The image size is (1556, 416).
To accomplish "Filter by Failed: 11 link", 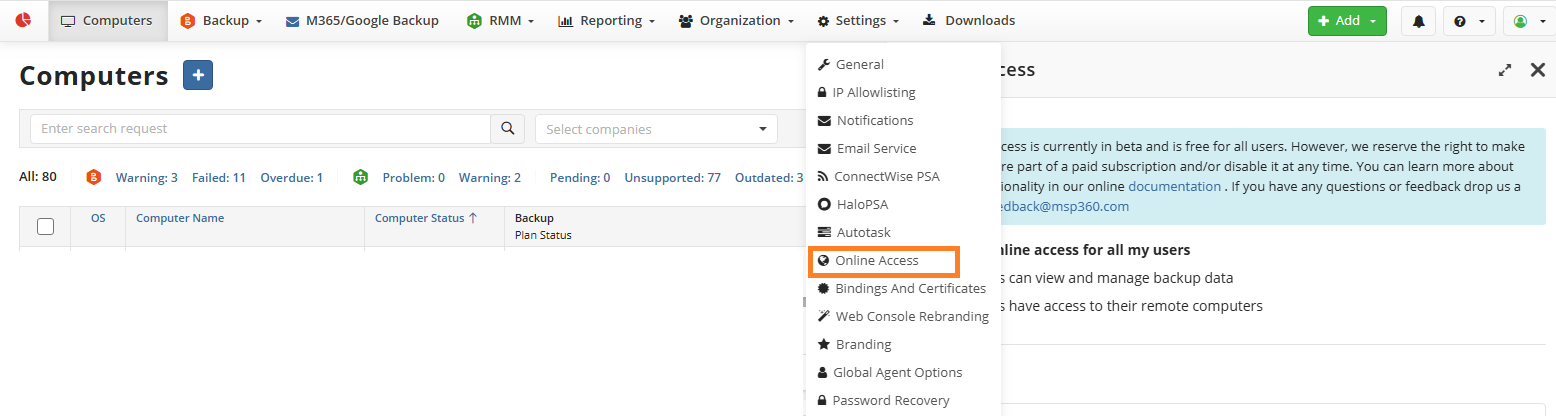I will [x=219, y=177].
